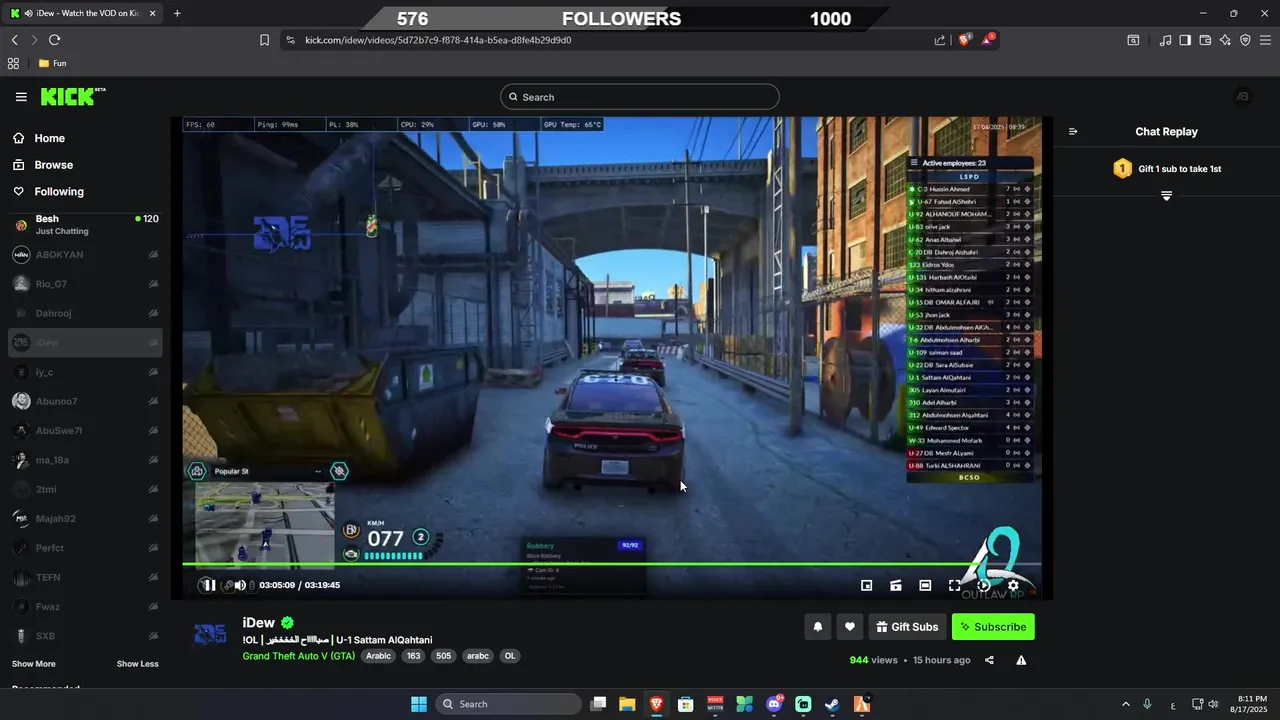The image size is (1280, 720).
Task: Open the Grand Theft Auto V category link
Action: coord(298,656)
